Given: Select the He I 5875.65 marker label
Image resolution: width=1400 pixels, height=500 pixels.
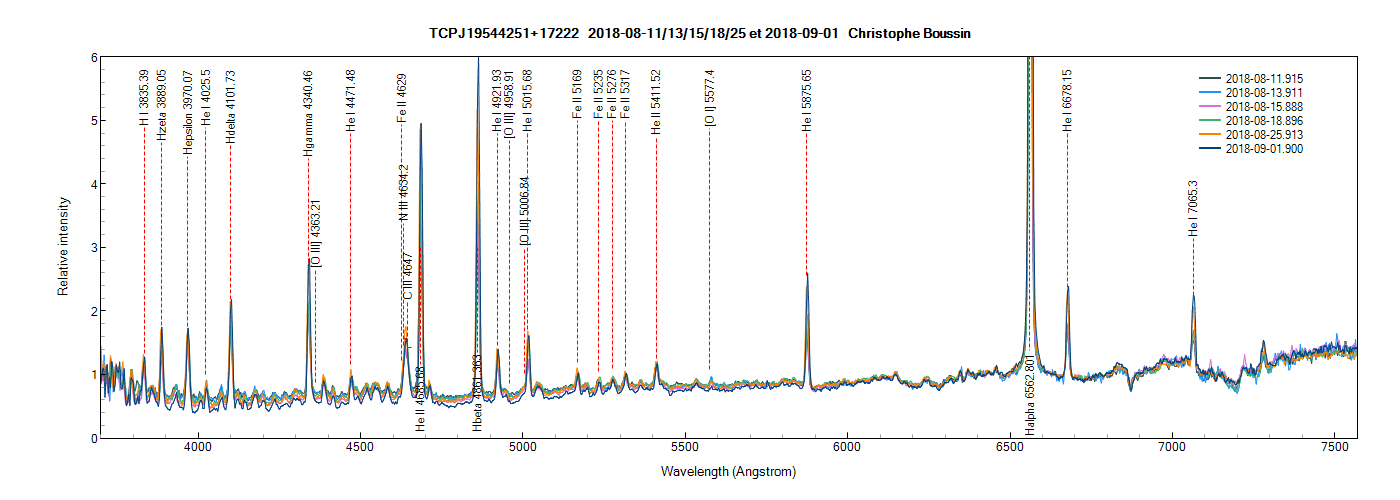Looking at the screenshot, I should [x=807, y=100].
